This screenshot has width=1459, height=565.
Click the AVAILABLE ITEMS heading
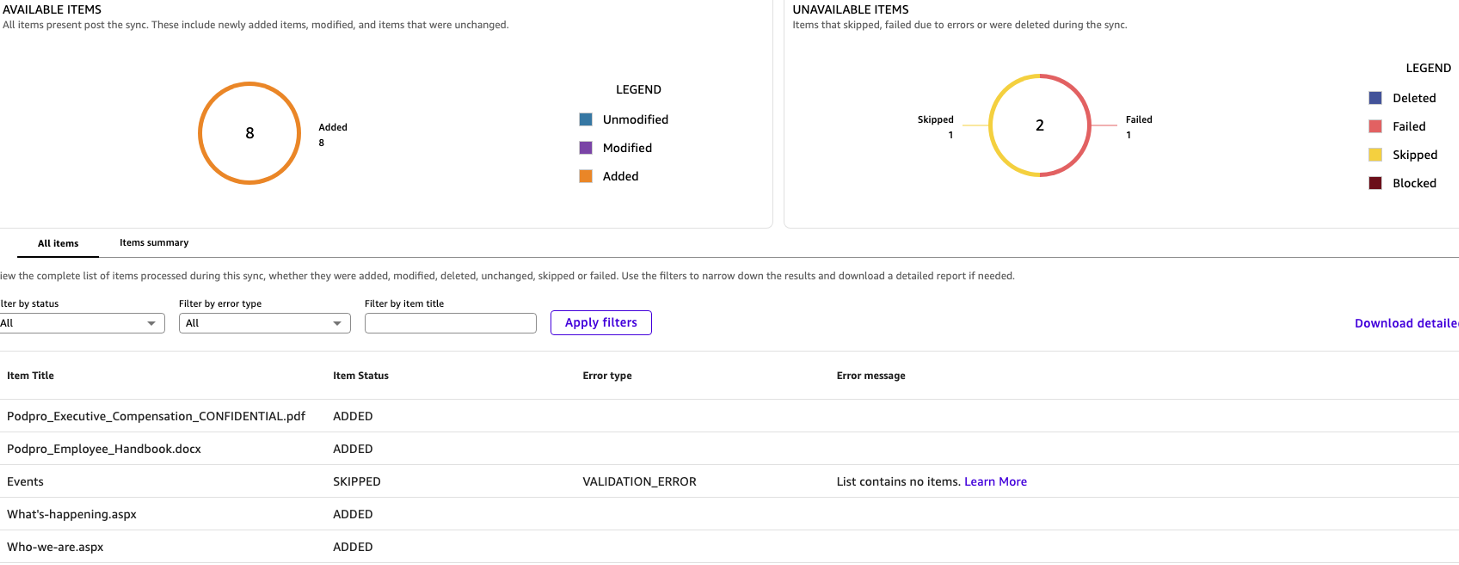click(52, 10)
